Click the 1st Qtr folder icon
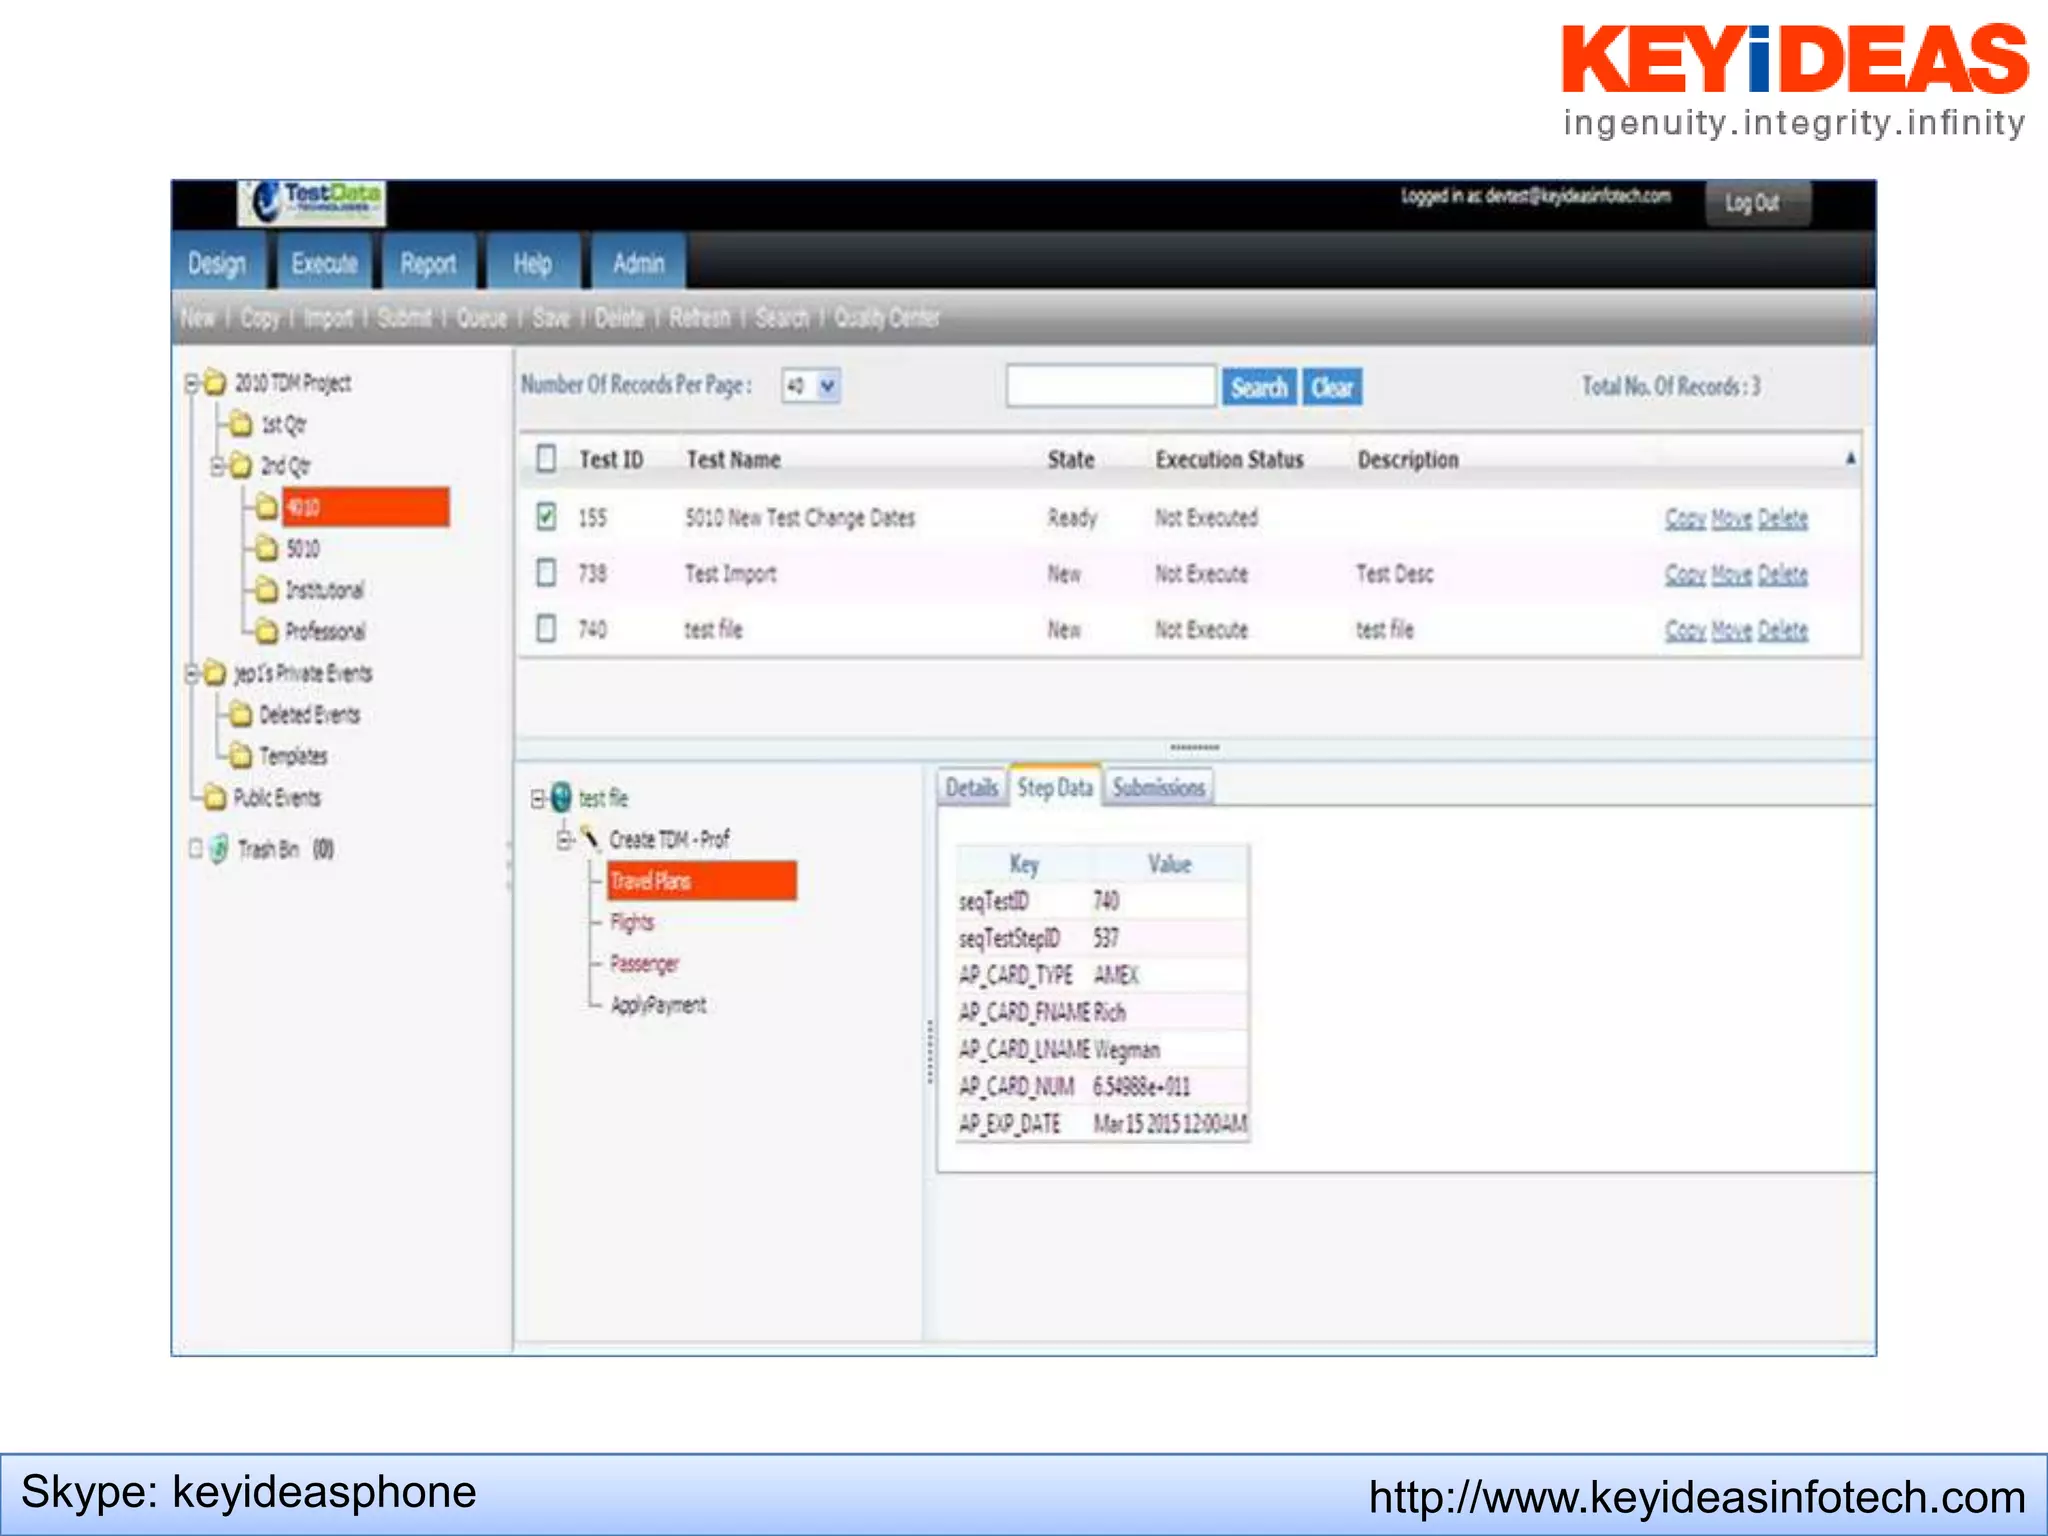Screen dimensions: 2048x1536 click(x=240, y=425)
